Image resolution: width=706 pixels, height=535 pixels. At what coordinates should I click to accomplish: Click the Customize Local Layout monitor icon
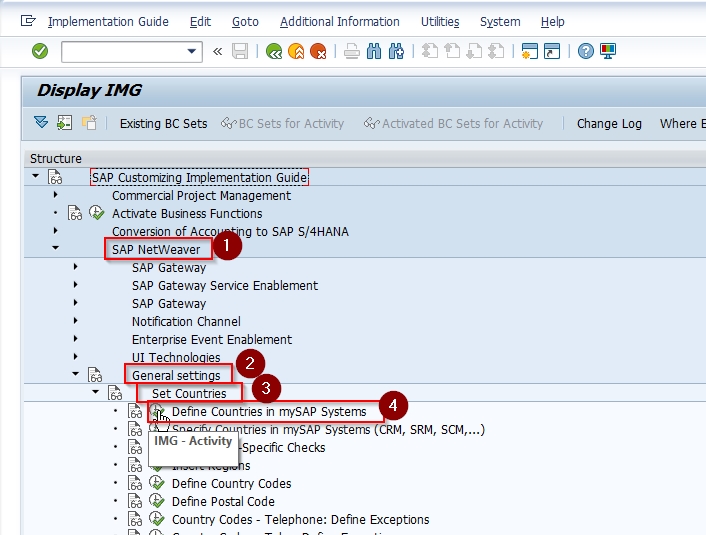coord(608,51)
